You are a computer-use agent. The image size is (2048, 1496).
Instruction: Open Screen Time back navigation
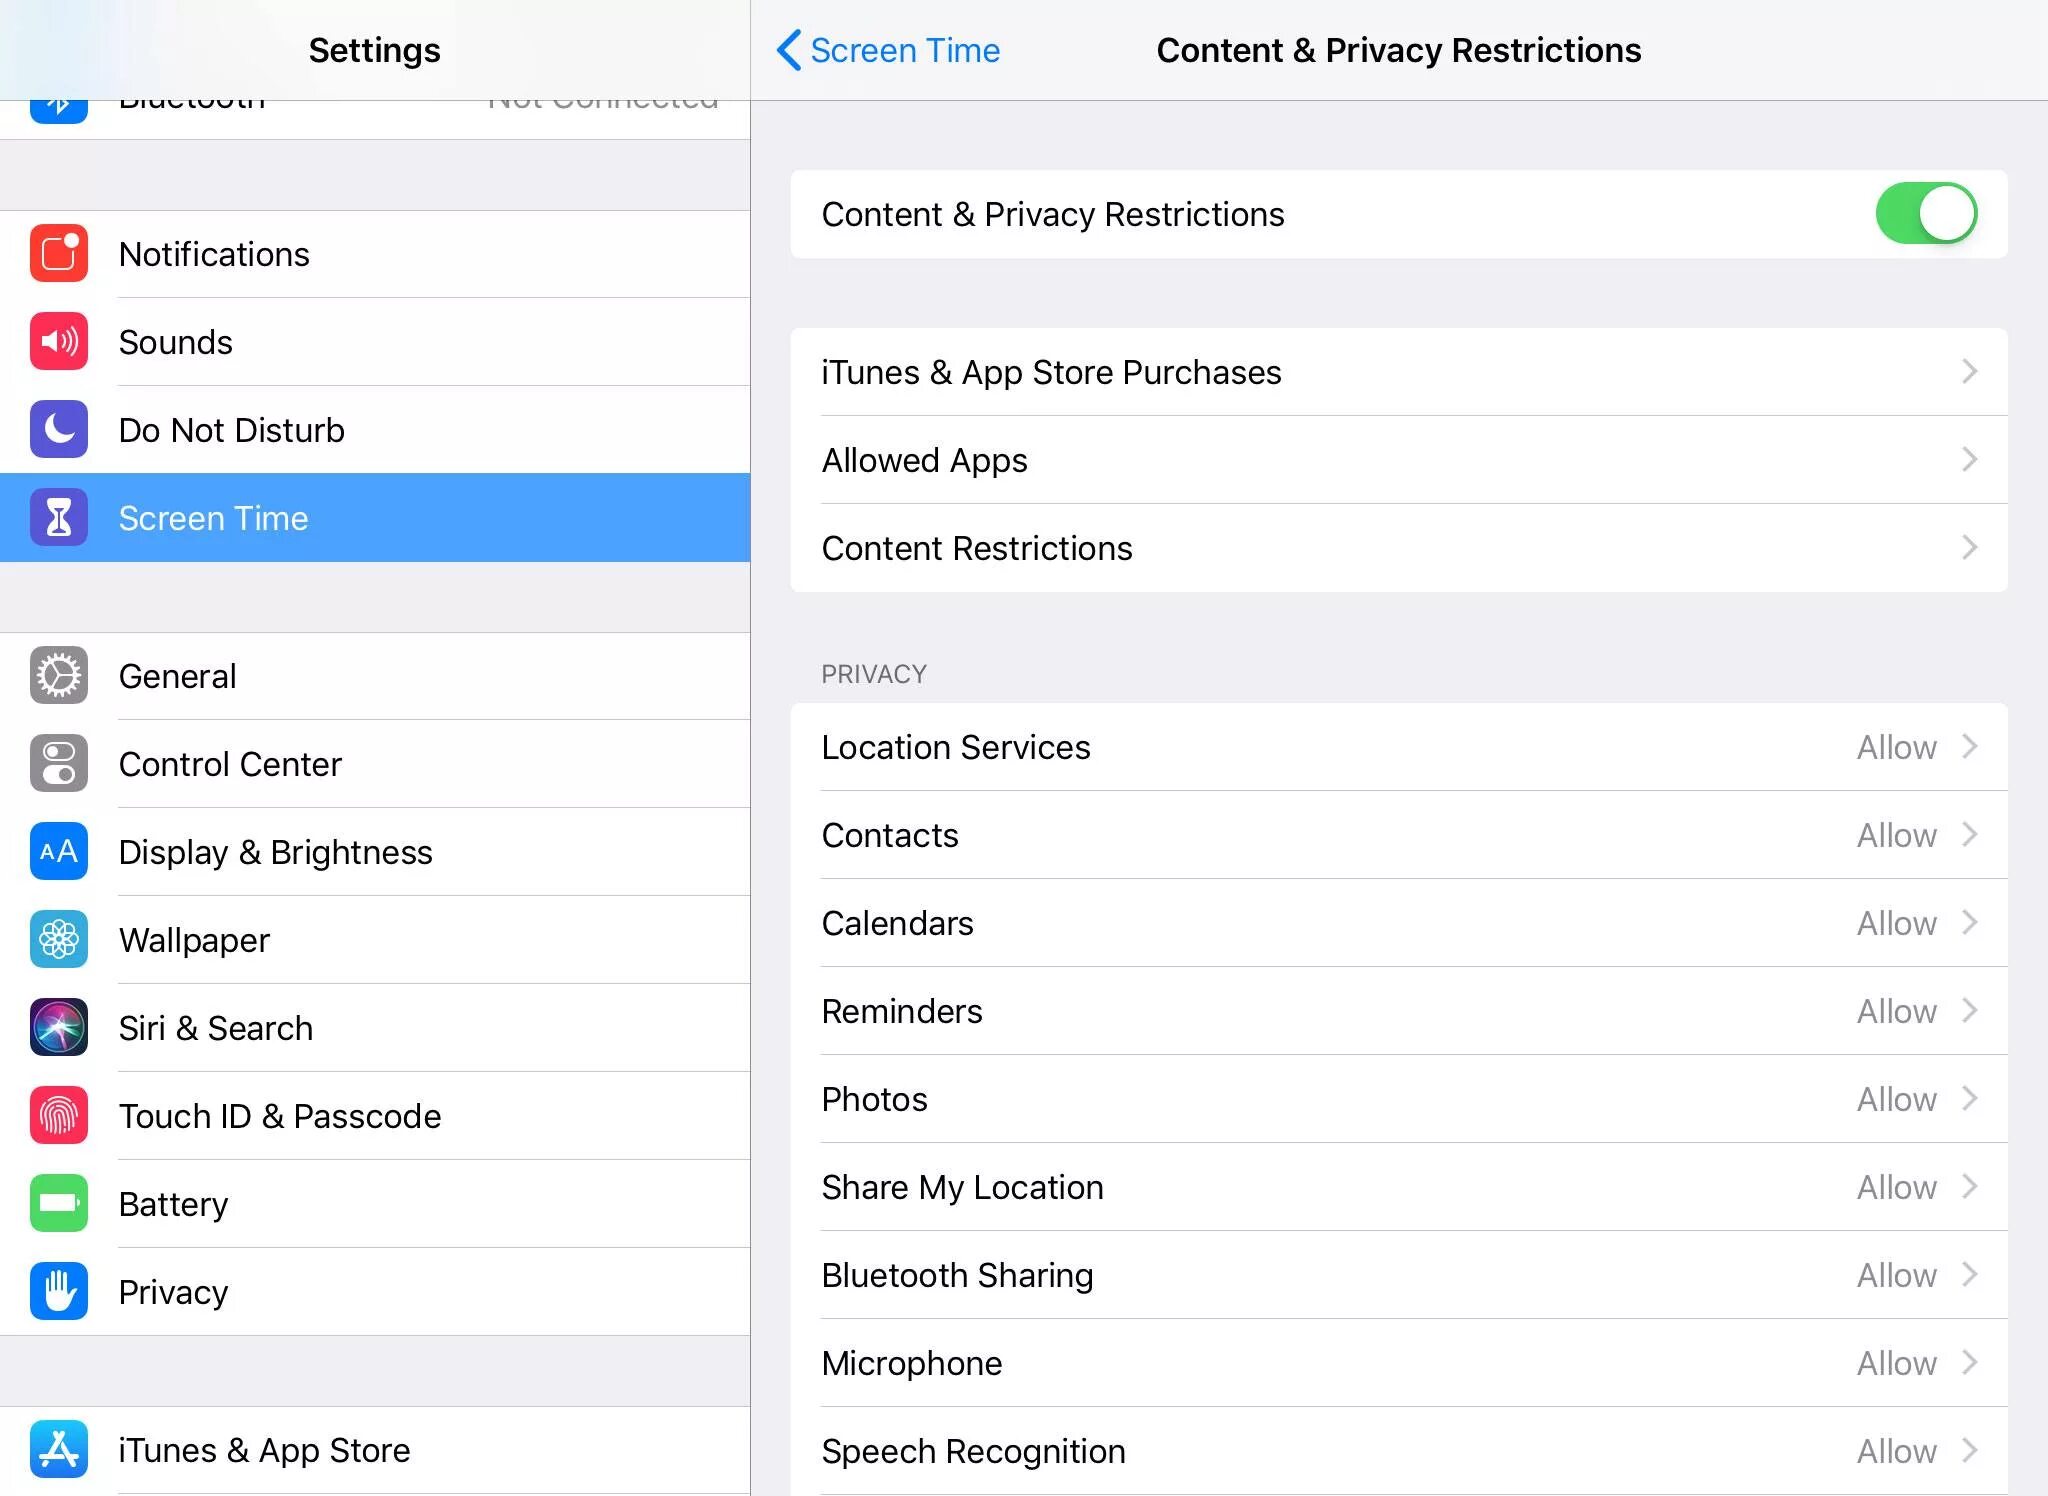coord(882,49)
